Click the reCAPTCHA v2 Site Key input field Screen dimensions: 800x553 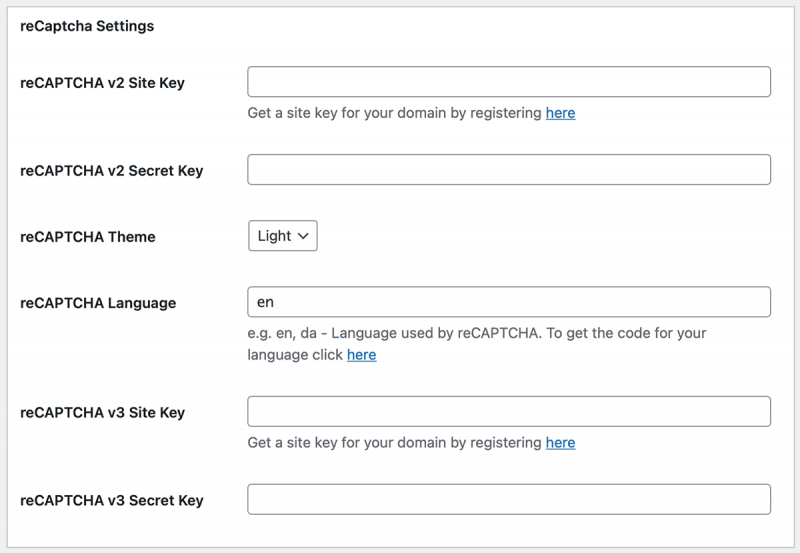tap(509, 82)
